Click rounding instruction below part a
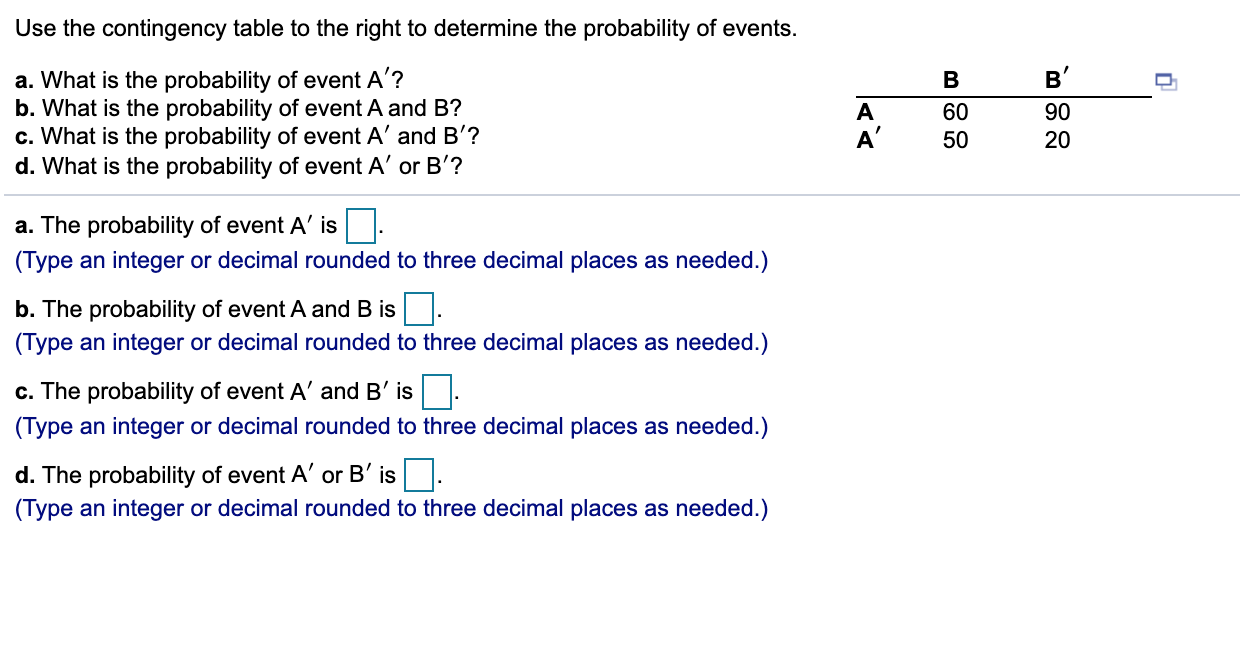This screenshot has height=650, width=1240. (390, 260)
